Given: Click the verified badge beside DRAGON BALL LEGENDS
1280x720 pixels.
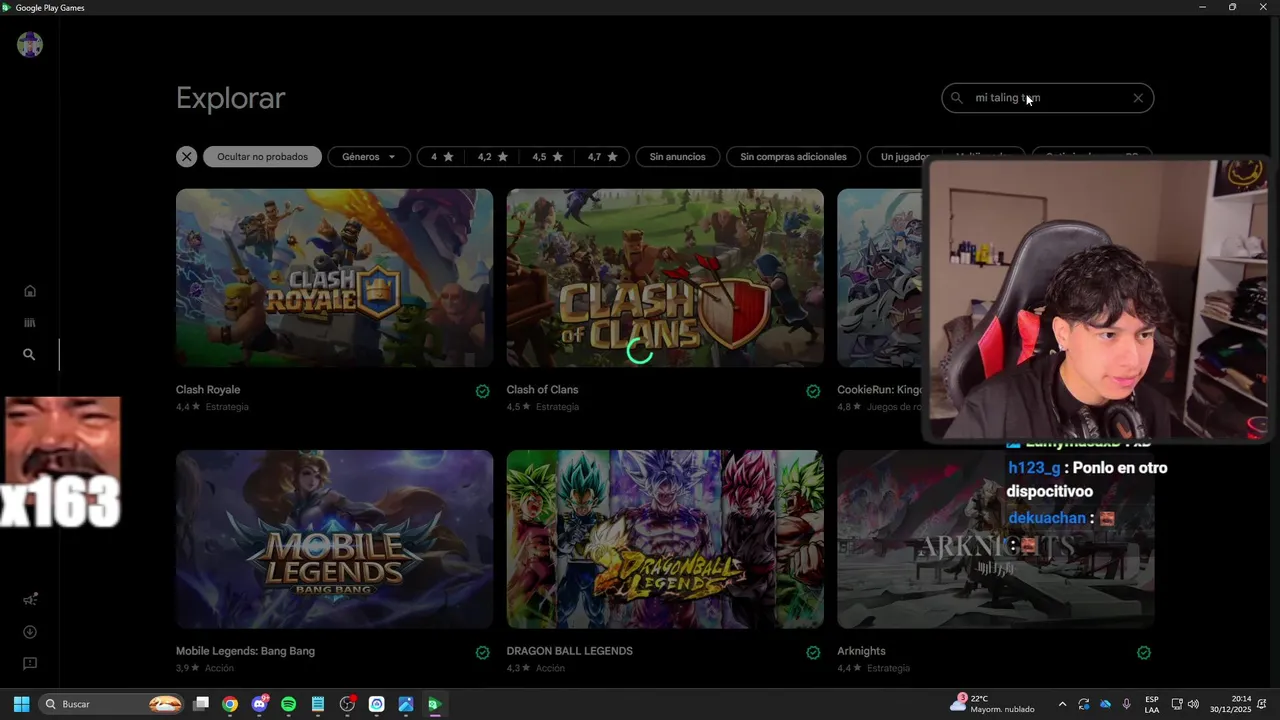Looking at the screenshot, I should pyautogui.click(x=813, y=652).
